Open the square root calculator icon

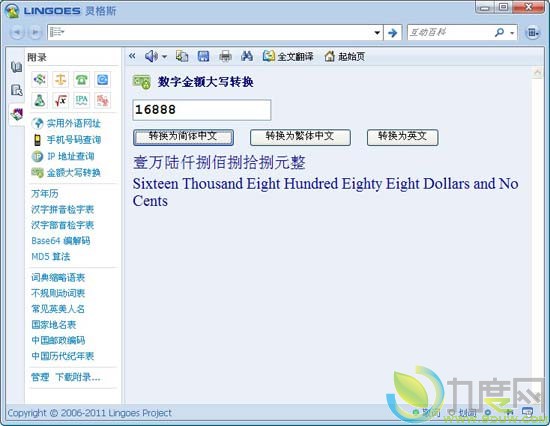click(x=60, y=100)
